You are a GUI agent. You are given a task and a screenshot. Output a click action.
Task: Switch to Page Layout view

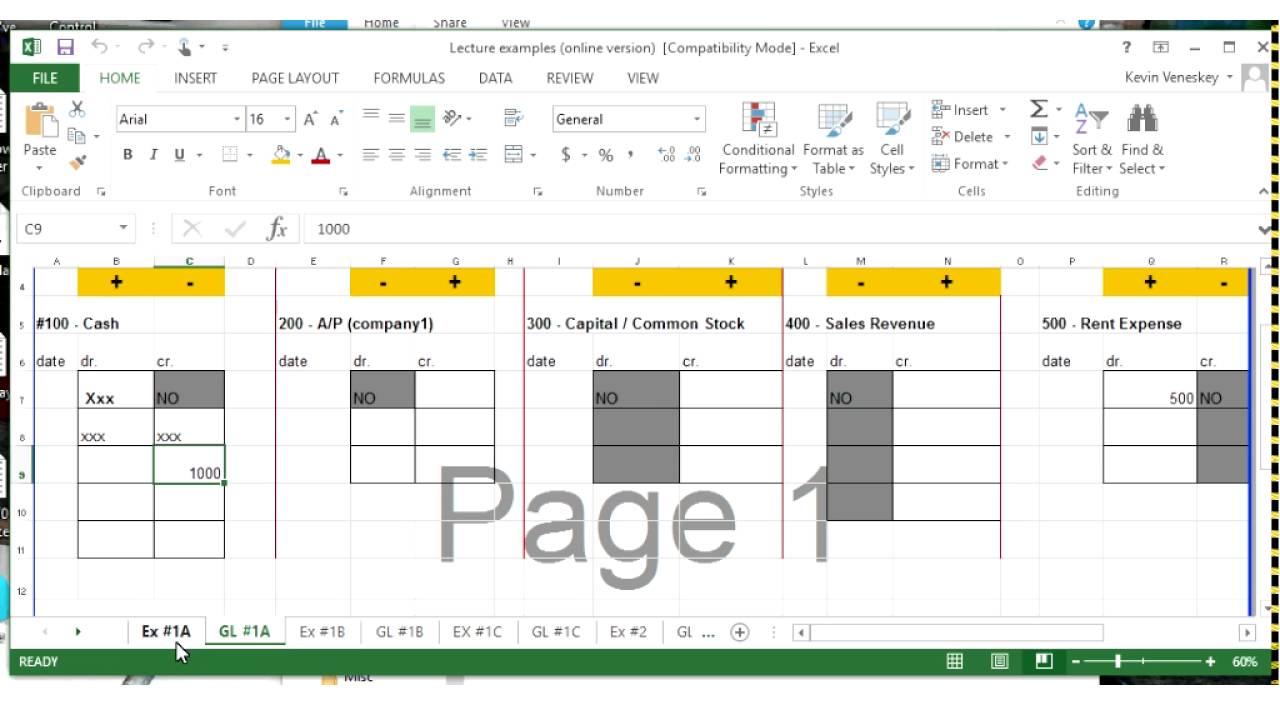(x=999, y=661)
